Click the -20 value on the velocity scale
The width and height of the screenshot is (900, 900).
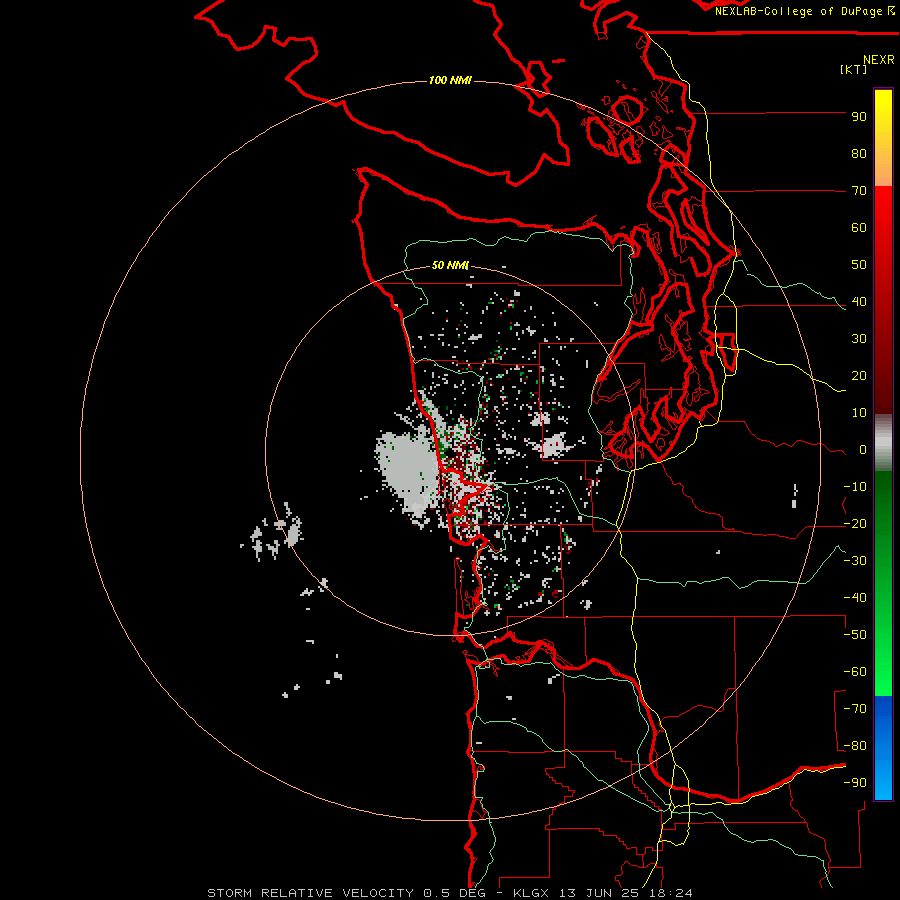coord(855,524)
